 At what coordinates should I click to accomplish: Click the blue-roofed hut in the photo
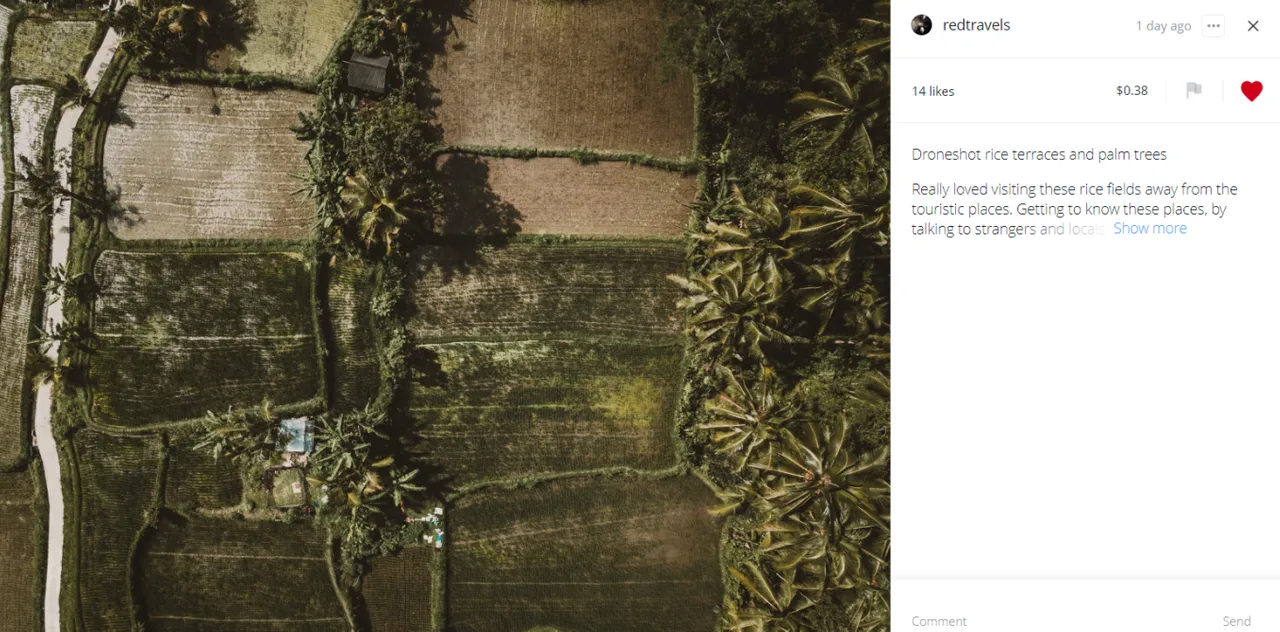[295, 436]
